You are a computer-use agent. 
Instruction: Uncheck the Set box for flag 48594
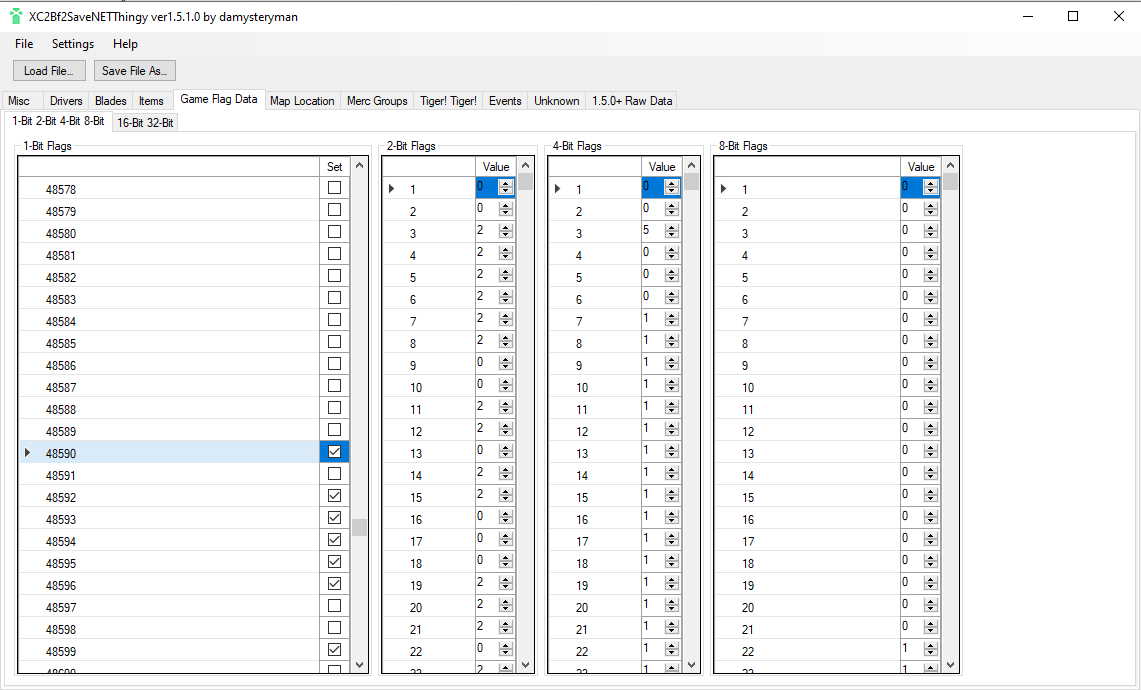(334, 540)
